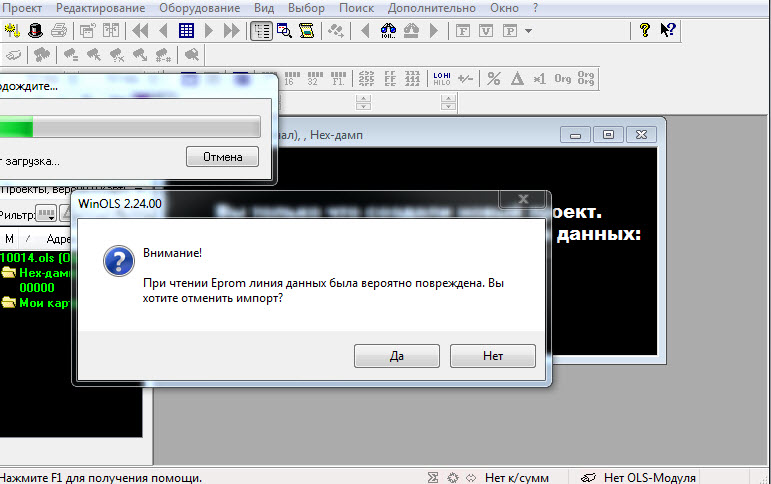Open the Оборудование menu

(200, 8)
